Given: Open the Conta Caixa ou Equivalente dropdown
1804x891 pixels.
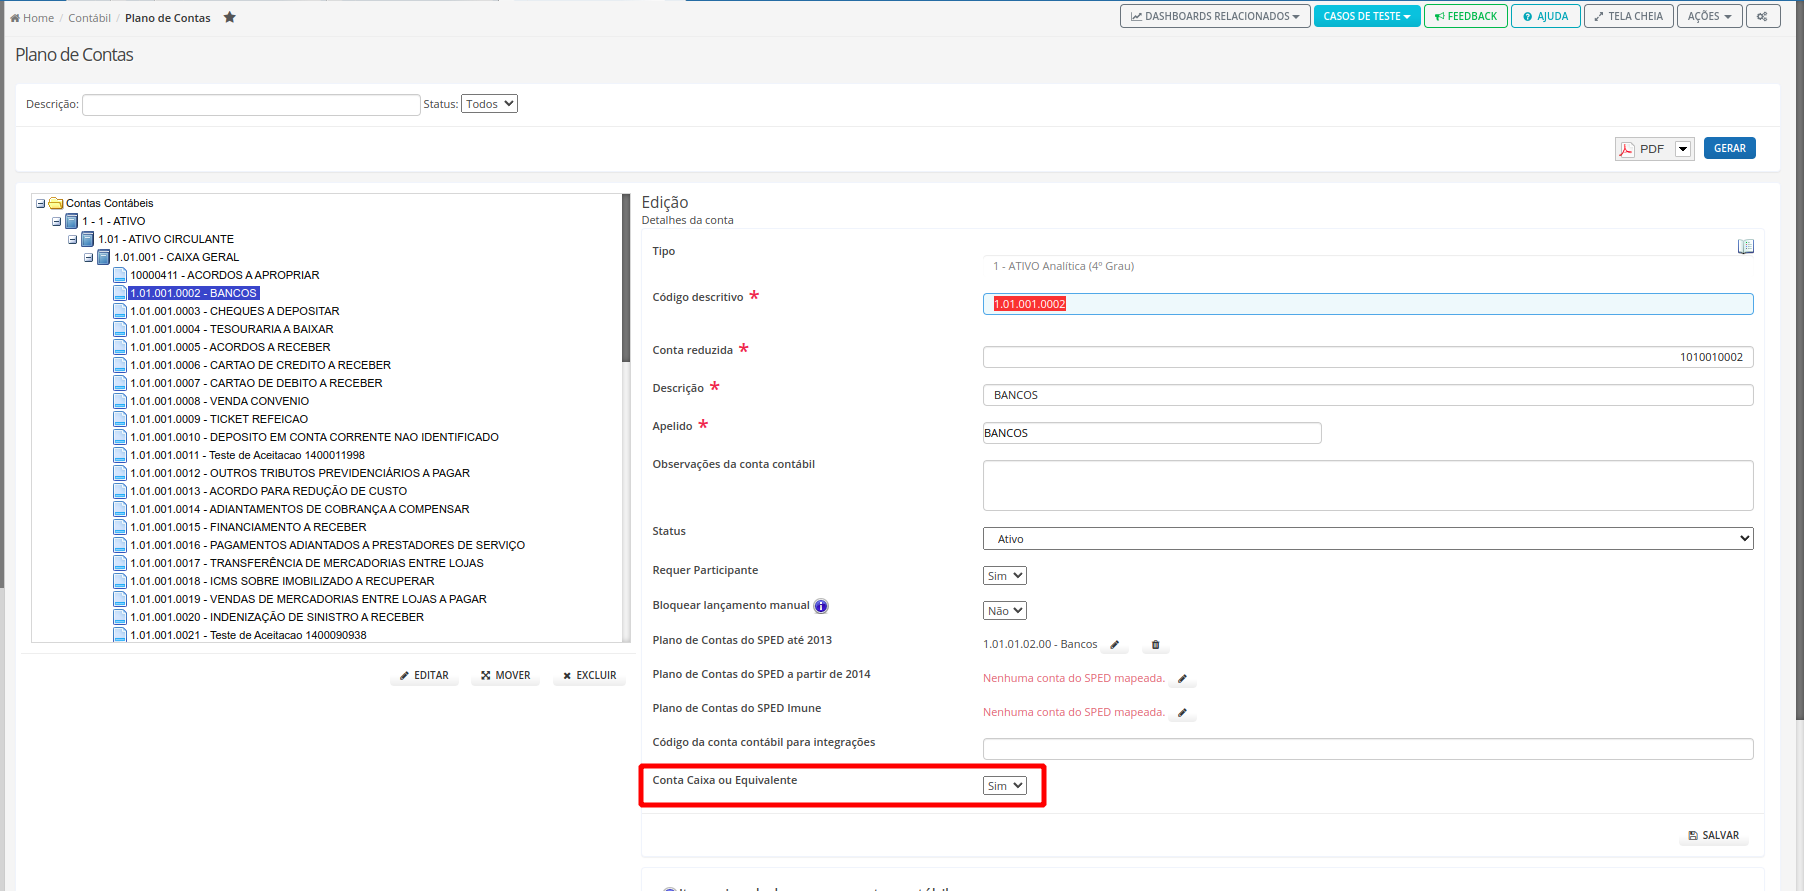Looking at the screenshot, I should pos(1004,786).
